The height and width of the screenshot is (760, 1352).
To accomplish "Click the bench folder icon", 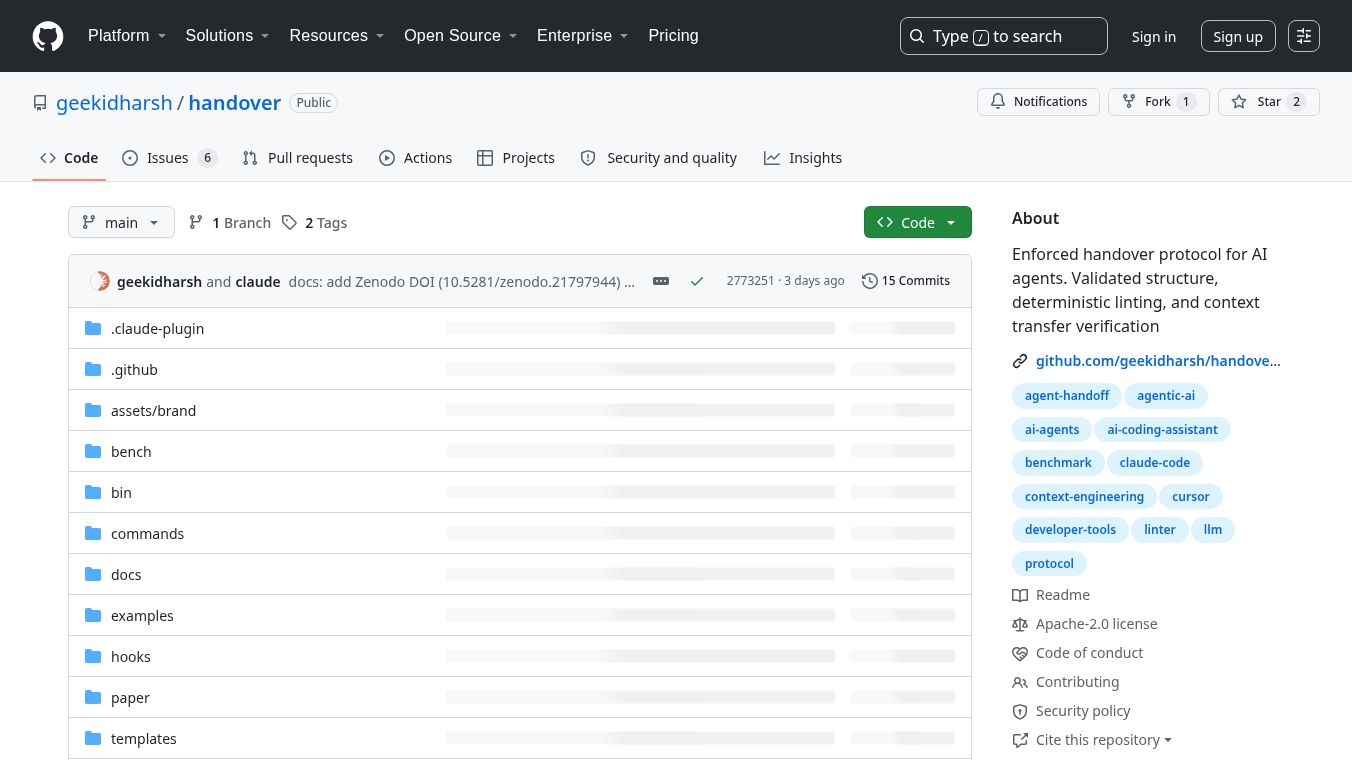I will click(94, 451).
